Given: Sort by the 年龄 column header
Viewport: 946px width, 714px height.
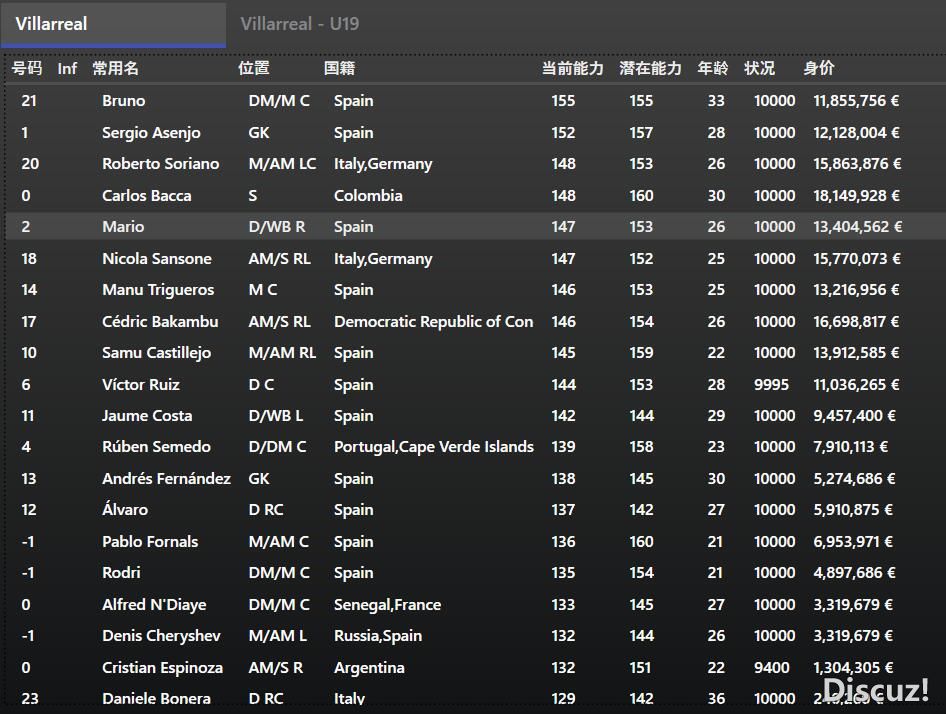Looking at the screenshot, I should click(713, 68).
